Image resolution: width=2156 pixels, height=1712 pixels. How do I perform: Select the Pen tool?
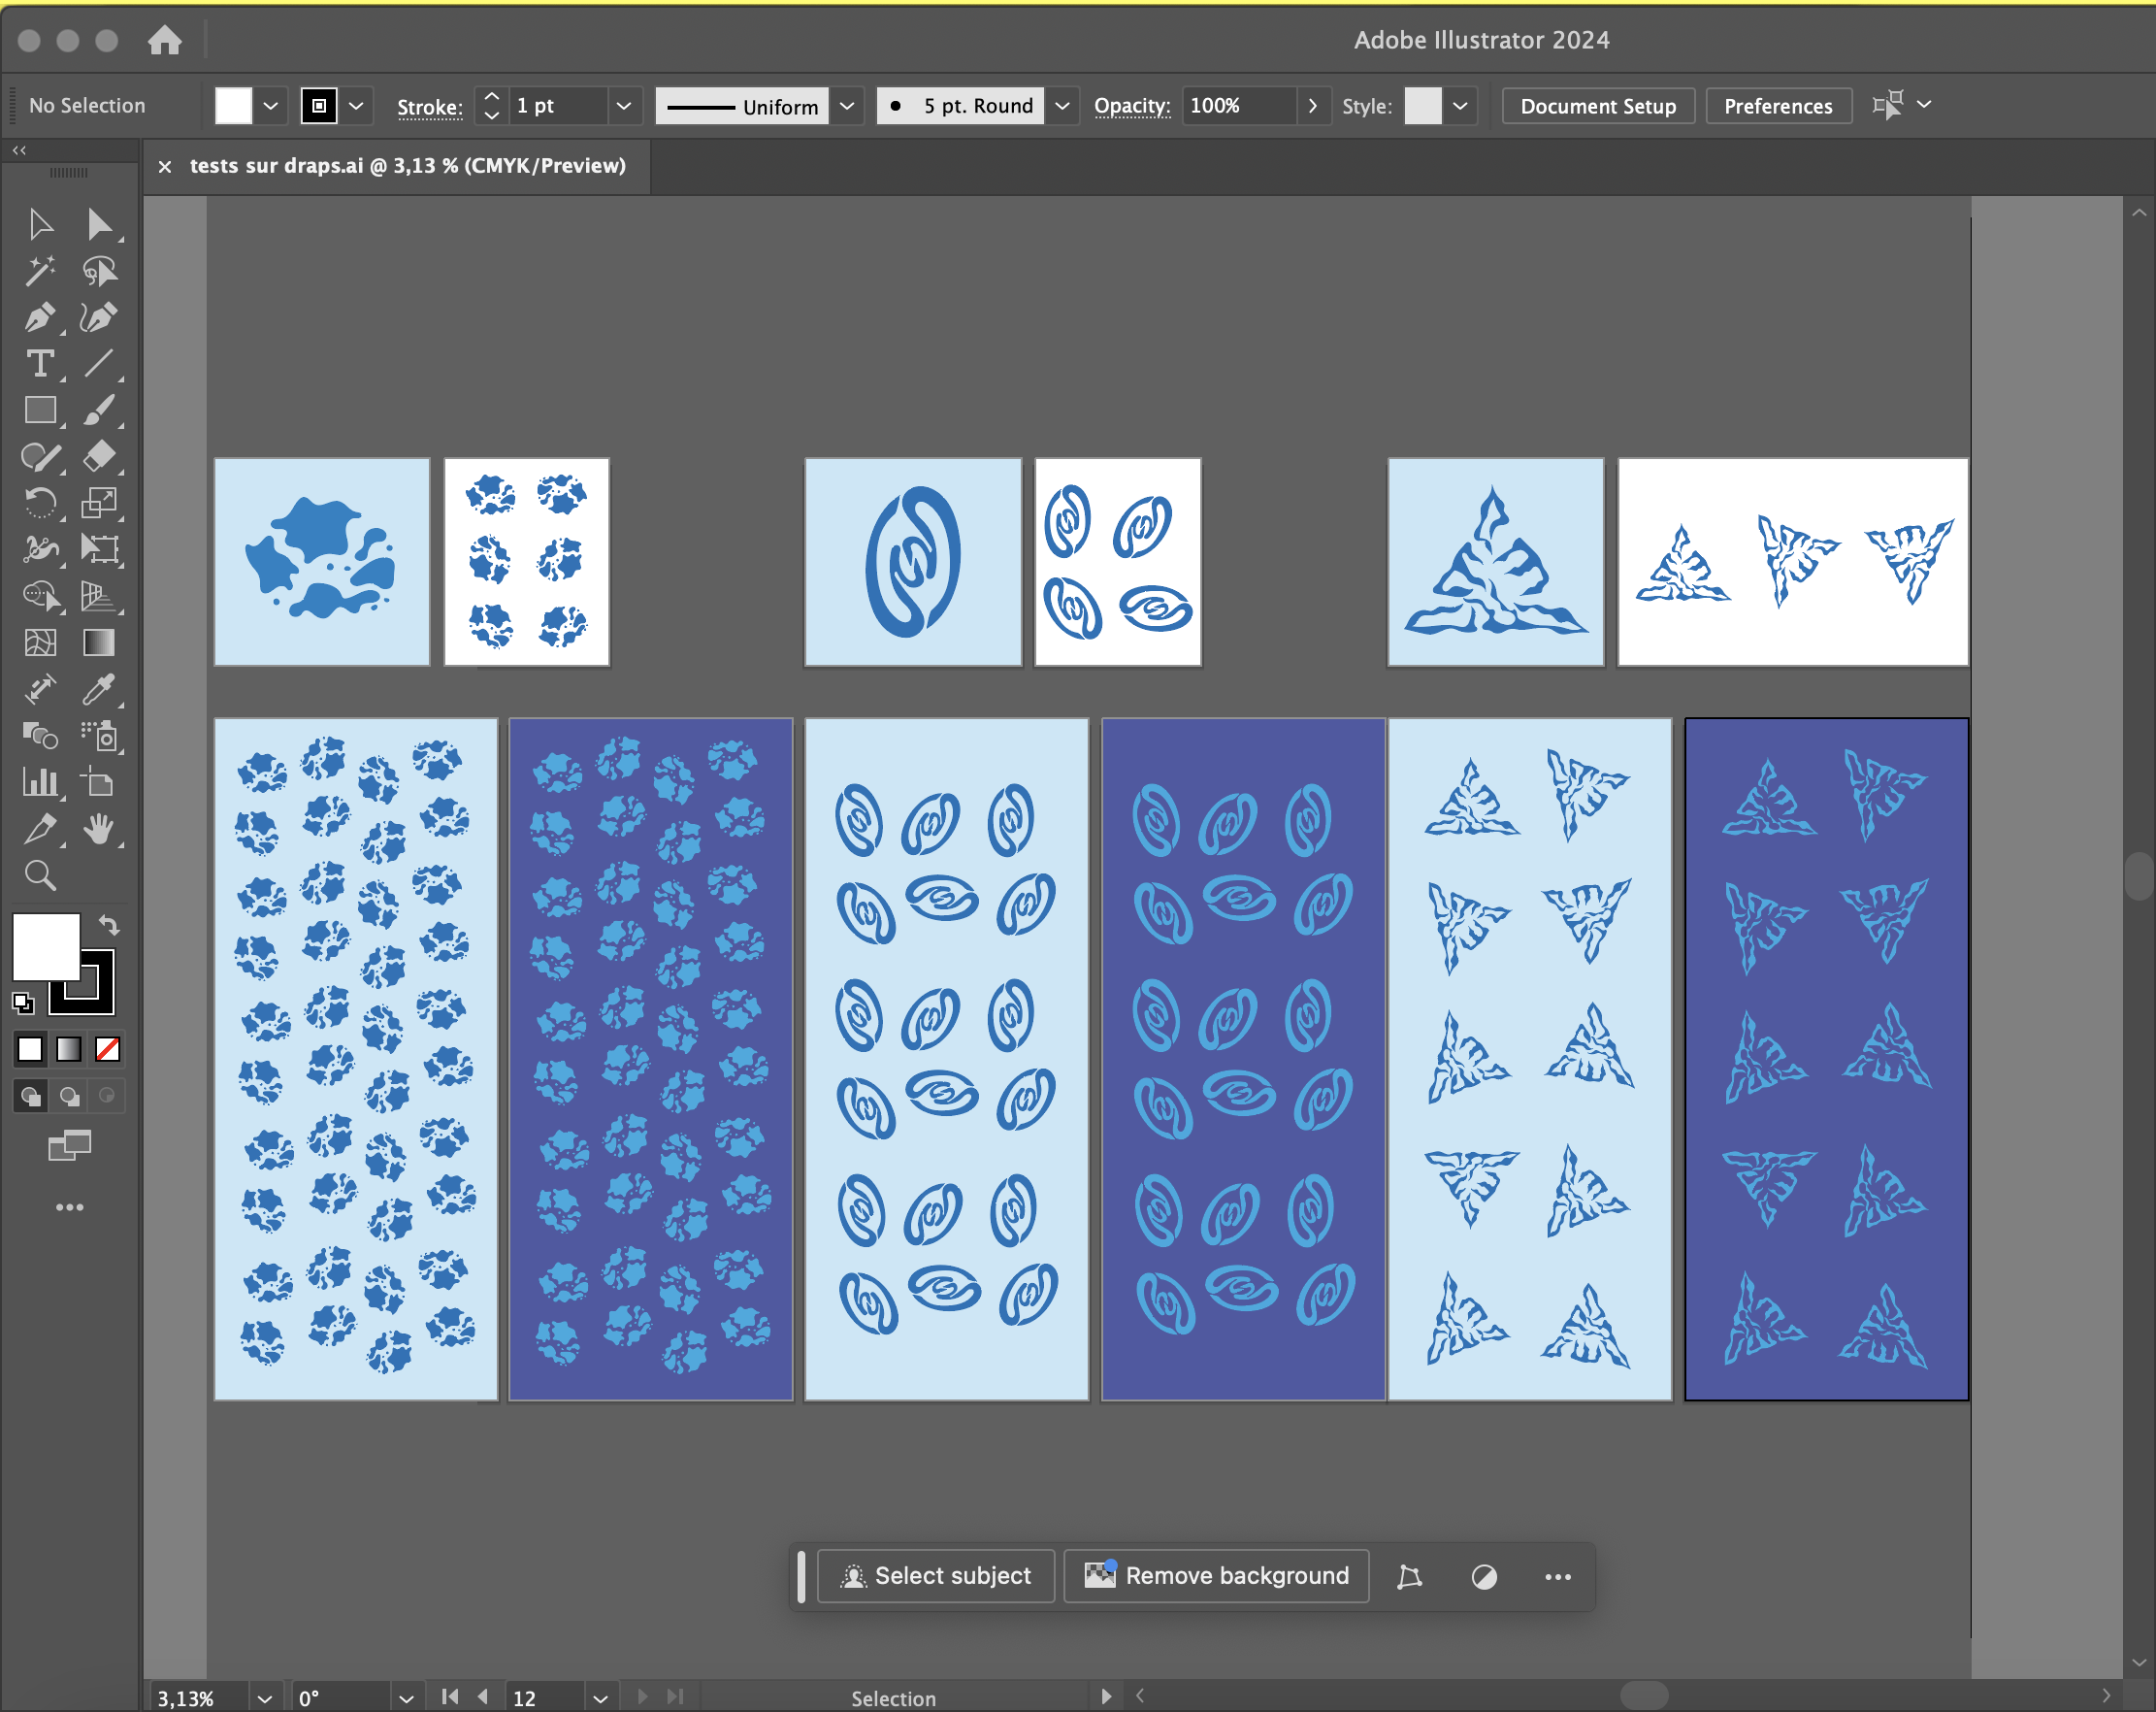[x=40, y=318]
